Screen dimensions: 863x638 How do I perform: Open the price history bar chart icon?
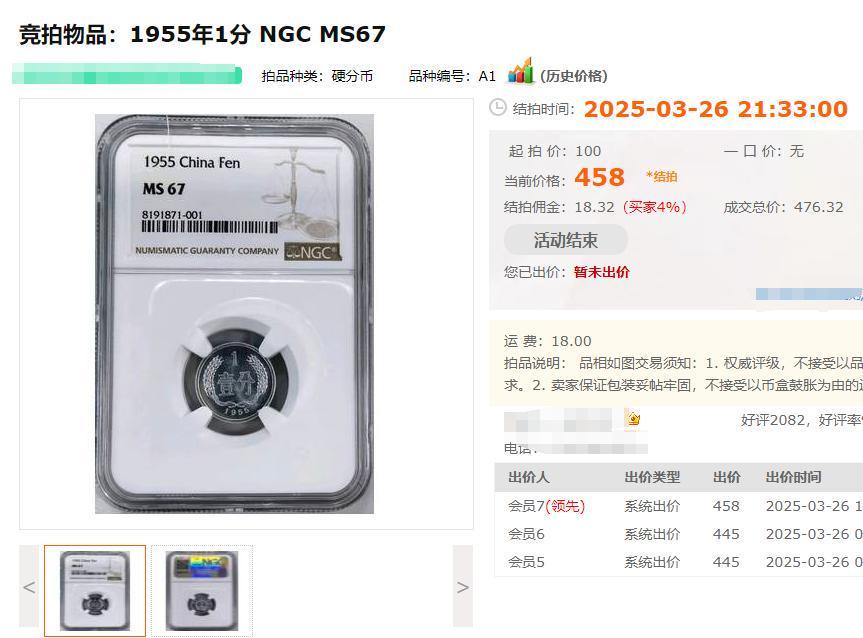click(520, 71)
